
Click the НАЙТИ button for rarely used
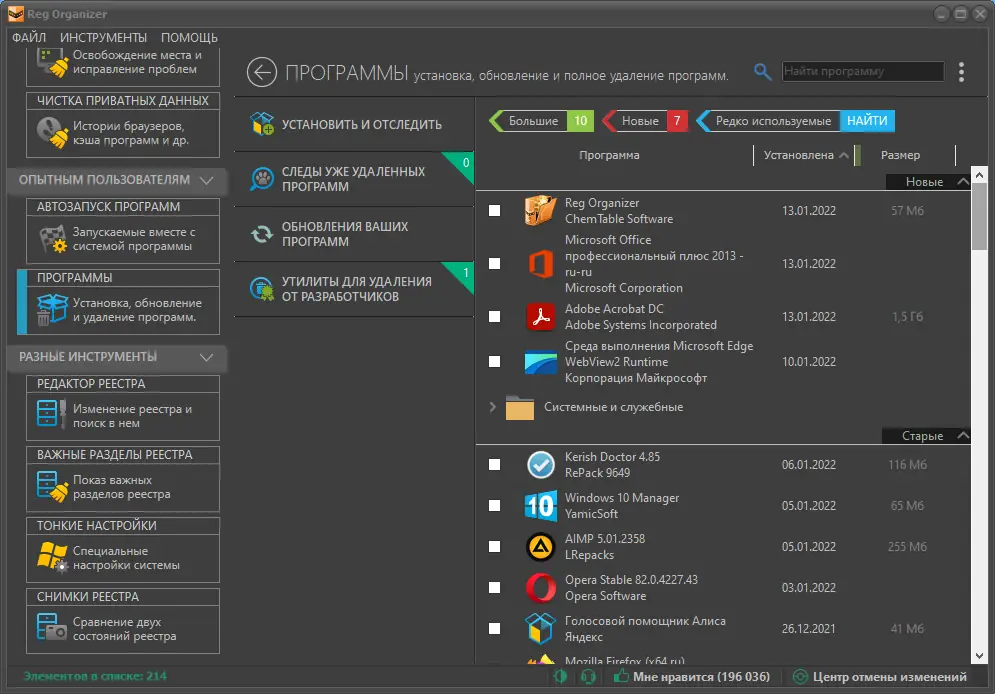point(867,121)
